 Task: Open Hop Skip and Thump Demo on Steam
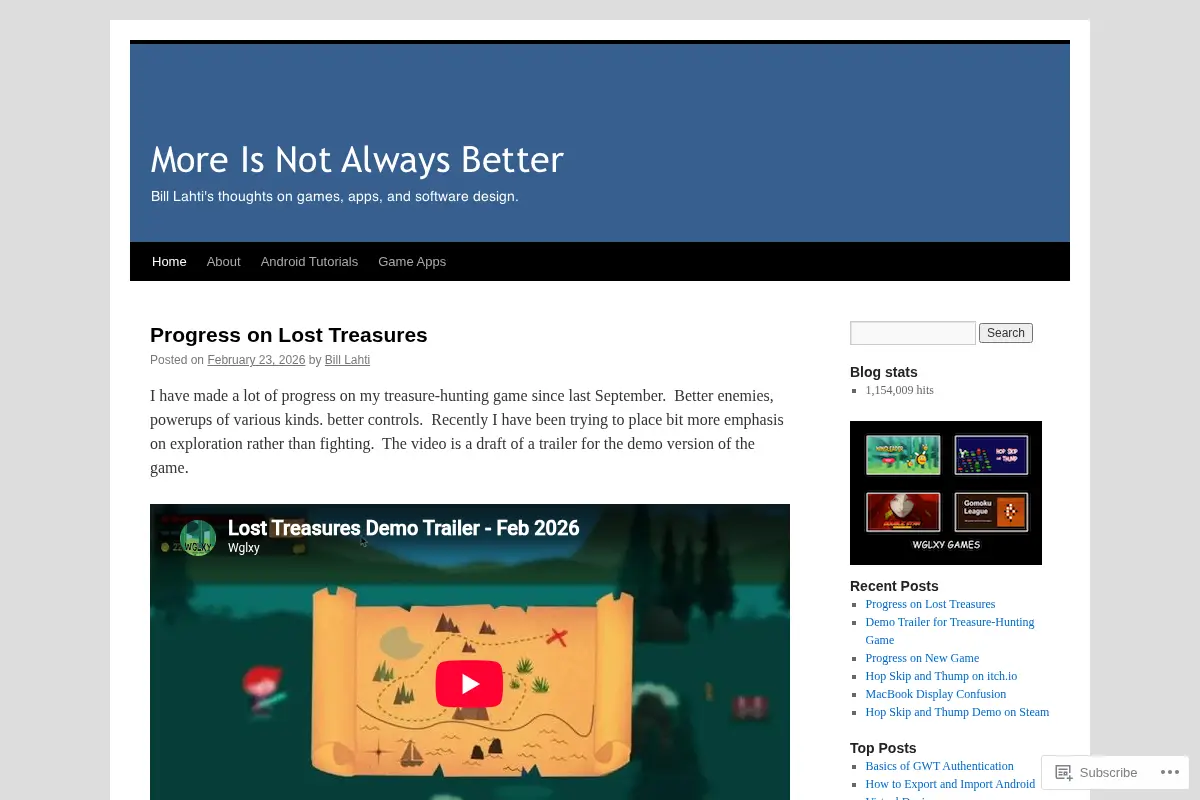(x=957, y=712)
